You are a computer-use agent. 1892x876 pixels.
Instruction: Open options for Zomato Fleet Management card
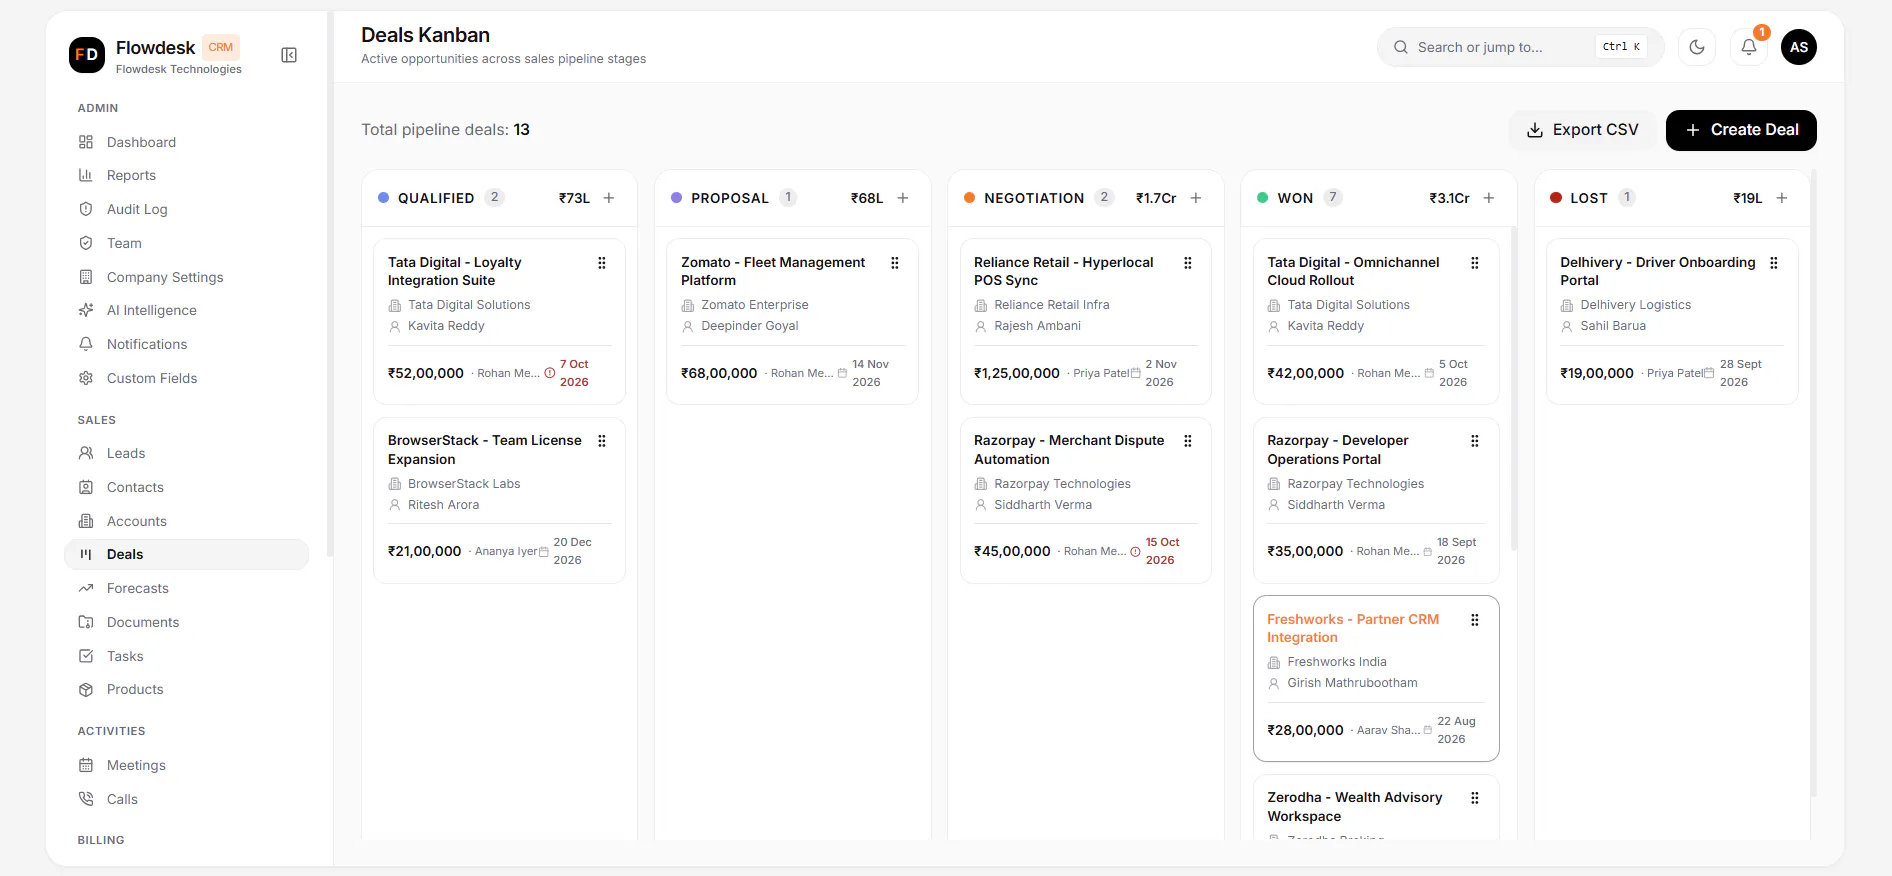point(895,263)
